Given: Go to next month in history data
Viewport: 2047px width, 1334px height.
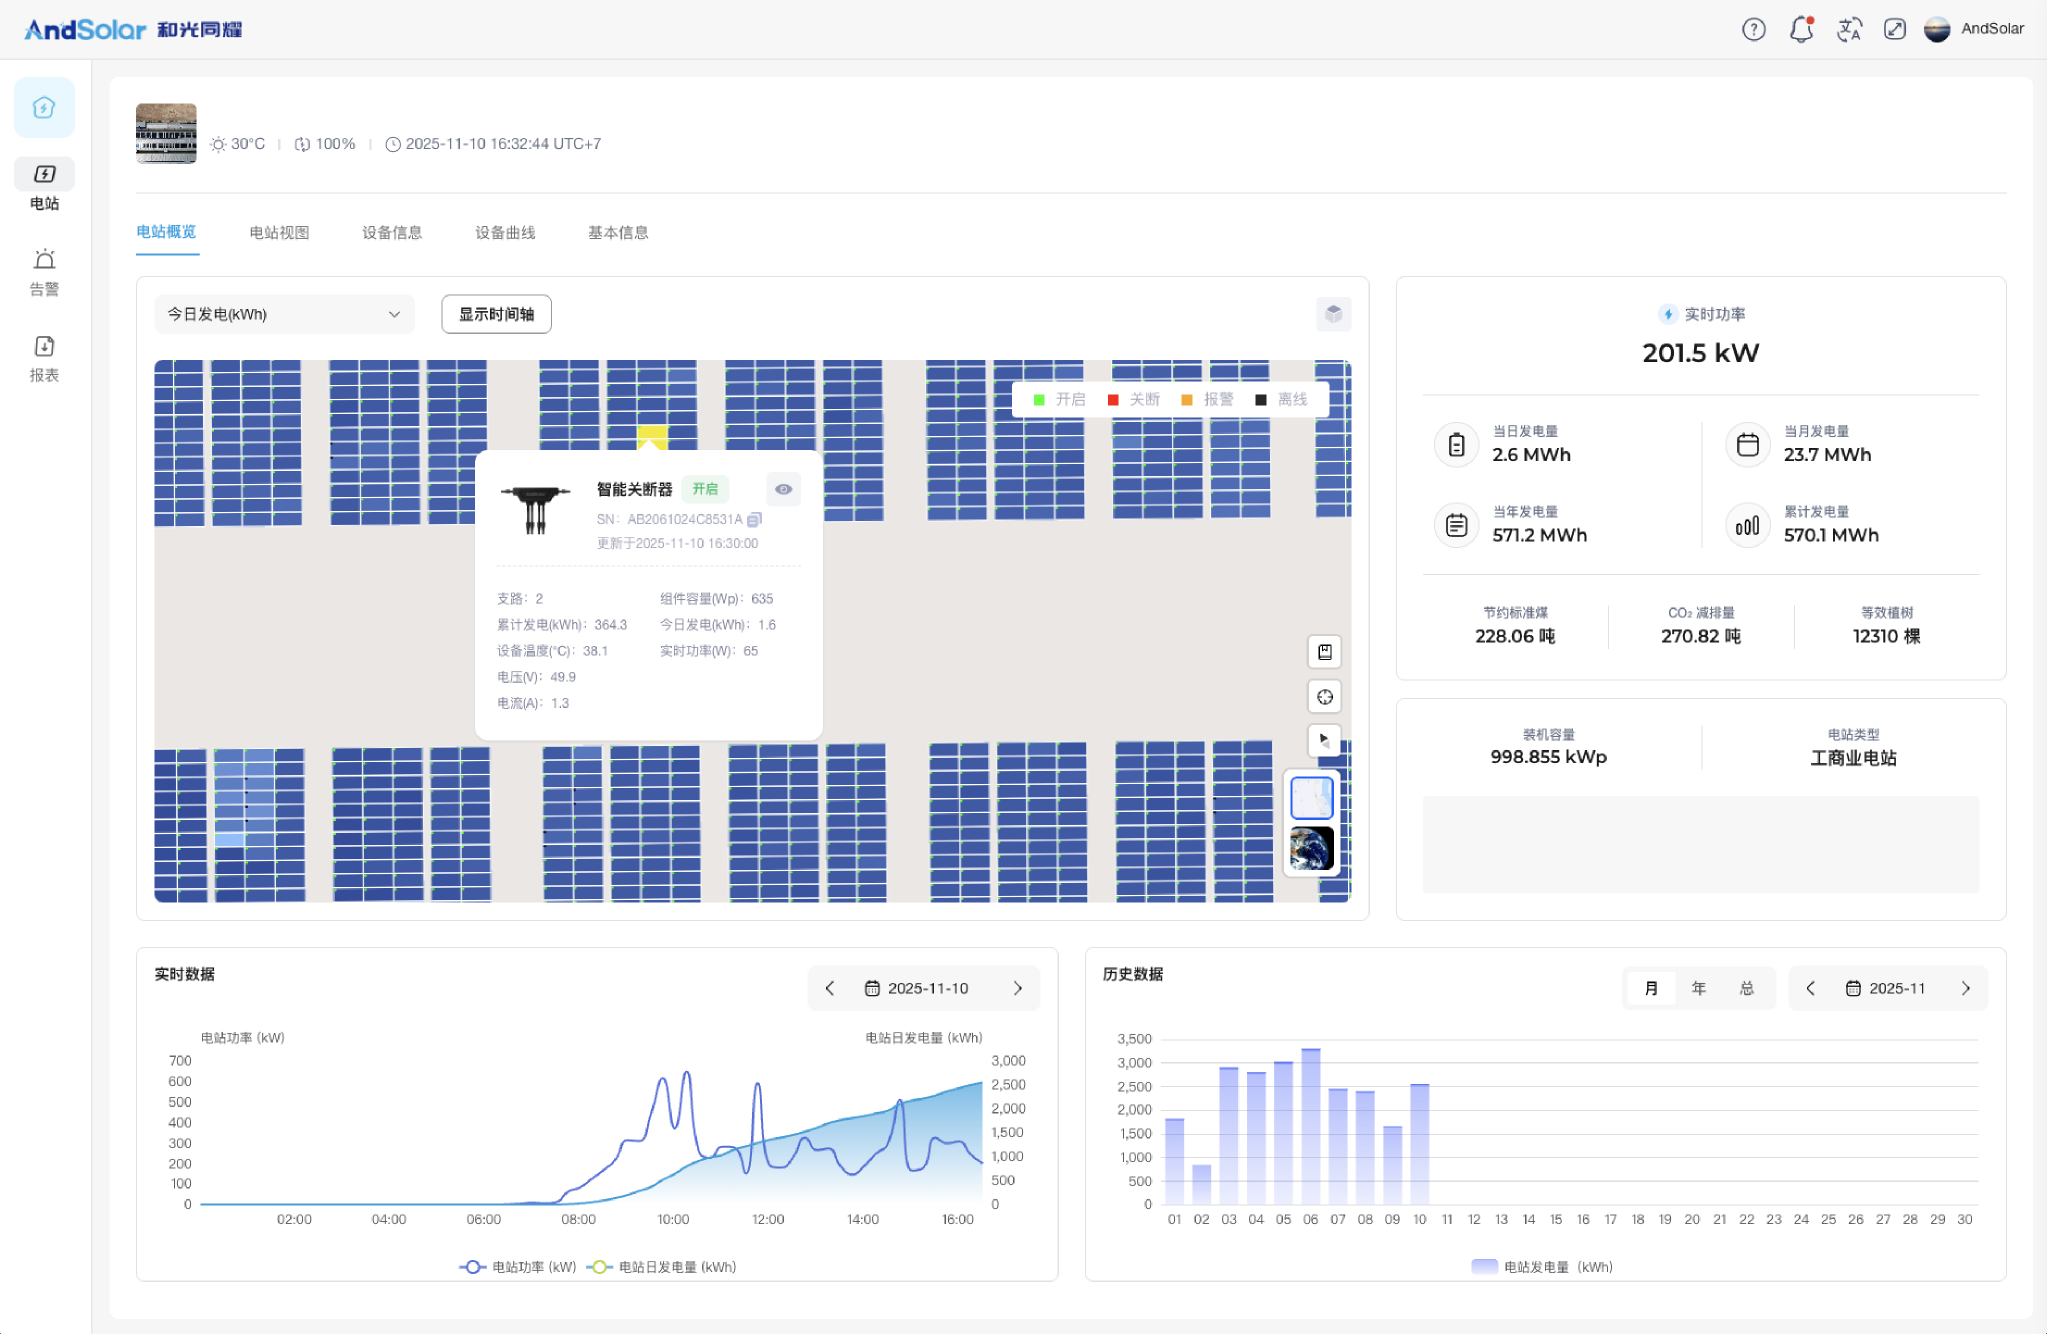Looking at the screenshot, I should pyautogui.click(x=1966, y=988).
